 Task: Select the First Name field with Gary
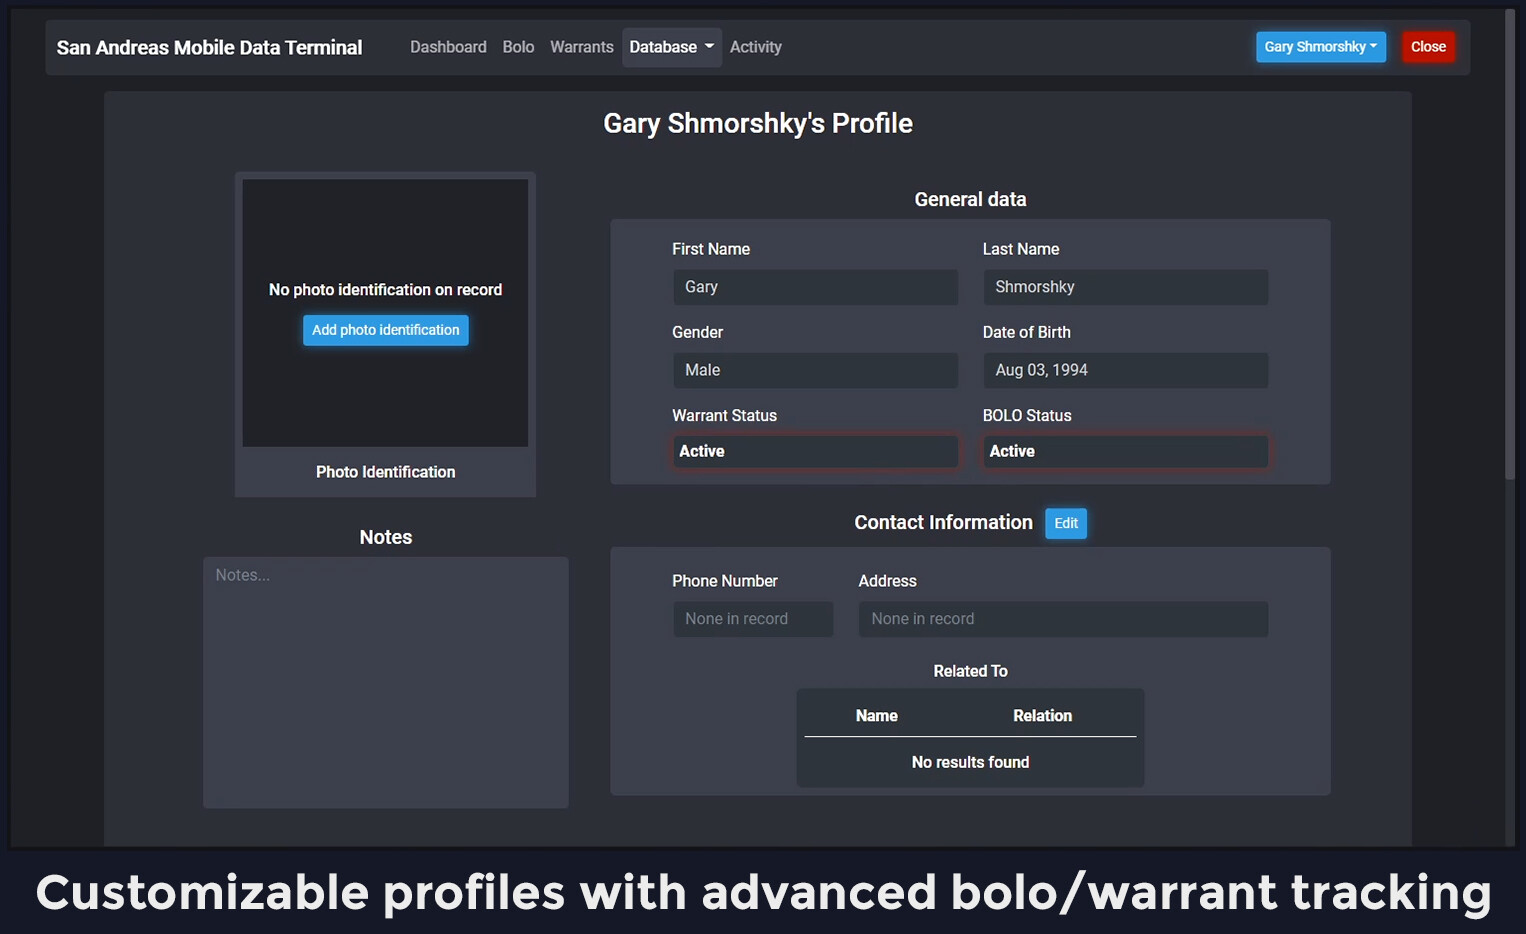click(815, 287)
